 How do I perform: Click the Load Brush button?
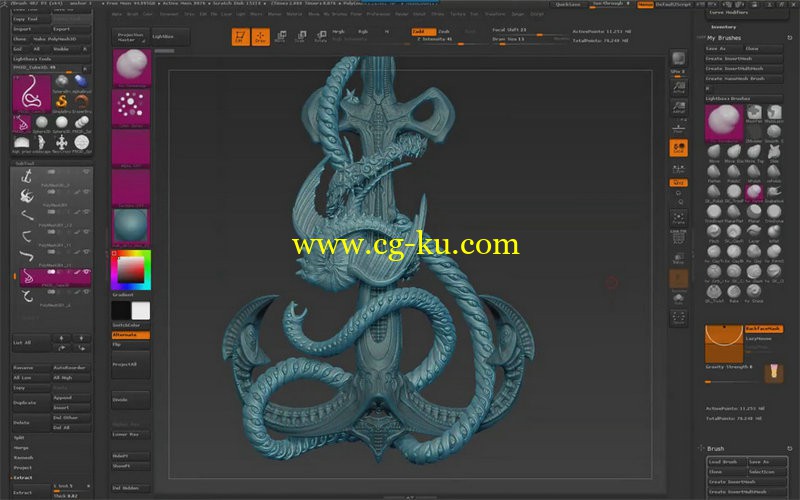pyautogui.click(x=726, y=462)
